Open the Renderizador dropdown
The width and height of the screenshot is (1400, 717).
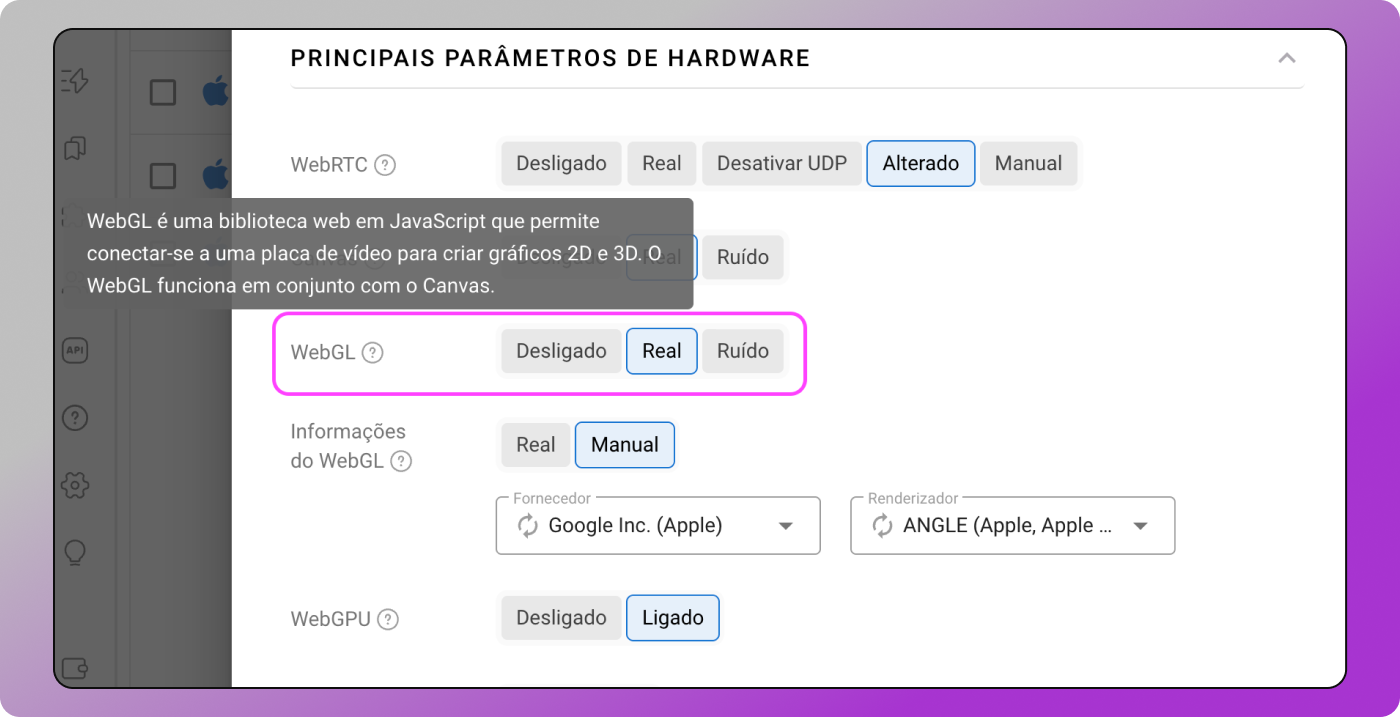pos(1139,526)
